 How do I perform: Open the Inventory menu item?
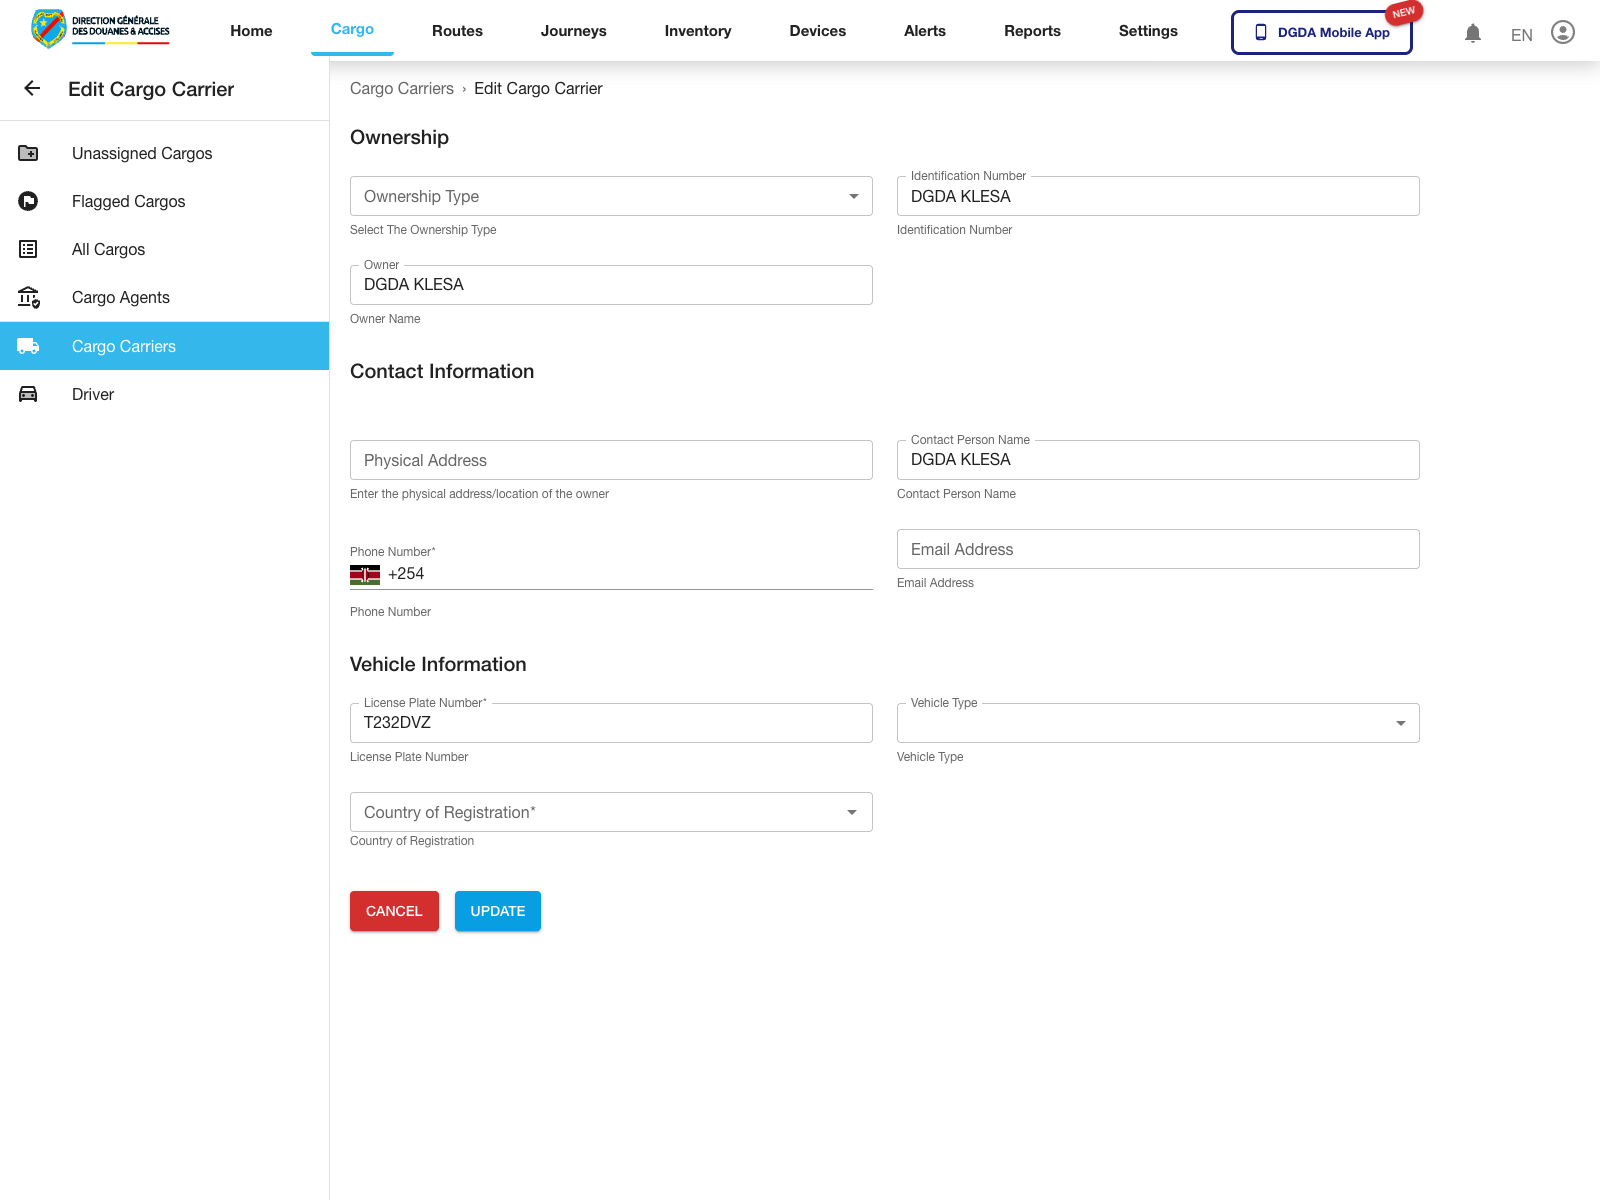coord(697,31)
